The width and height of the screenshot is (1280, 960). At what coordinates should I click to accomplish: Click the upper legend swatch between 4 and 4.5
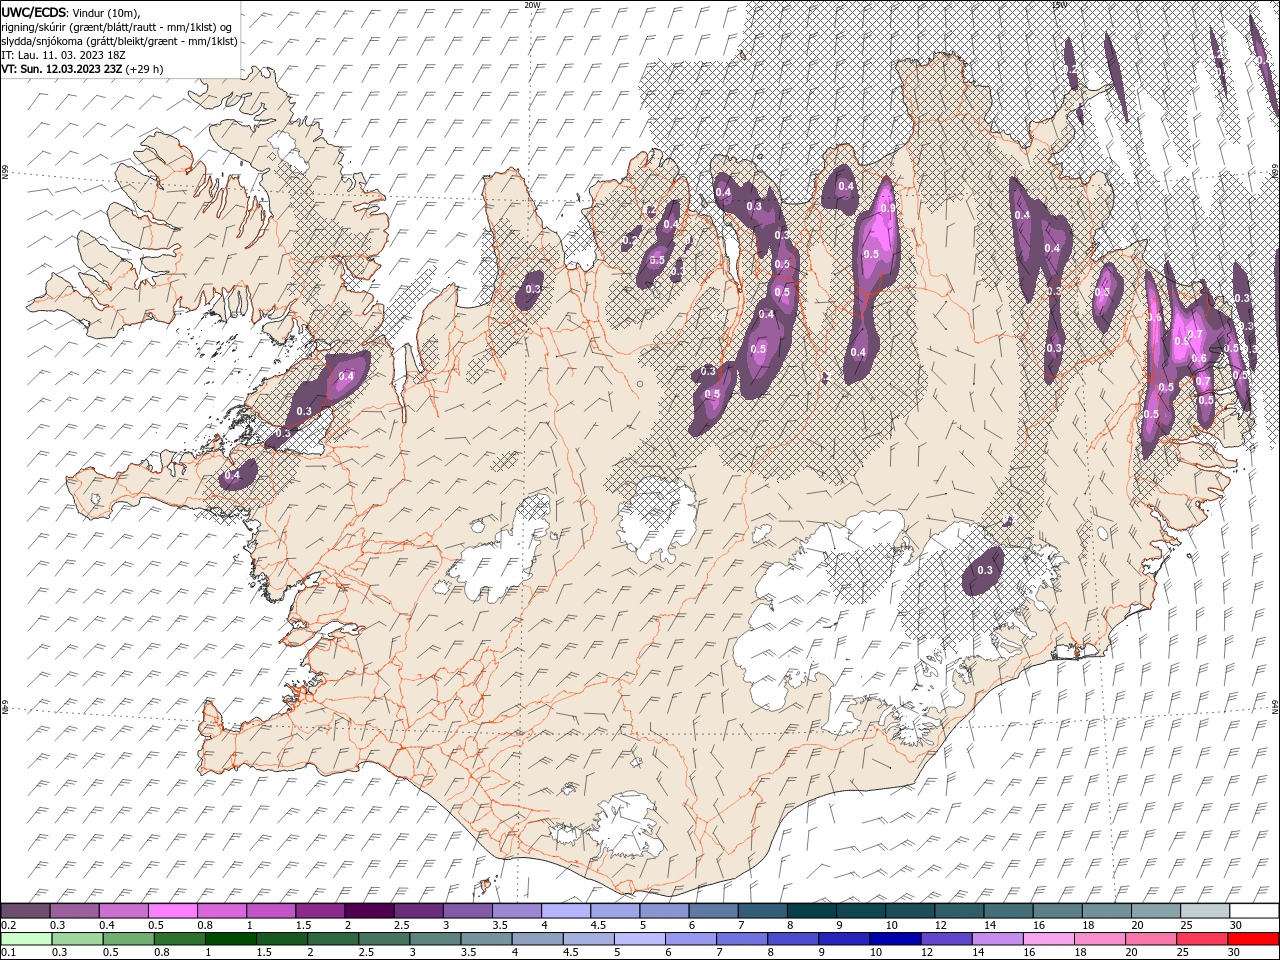tap(566, 911)
